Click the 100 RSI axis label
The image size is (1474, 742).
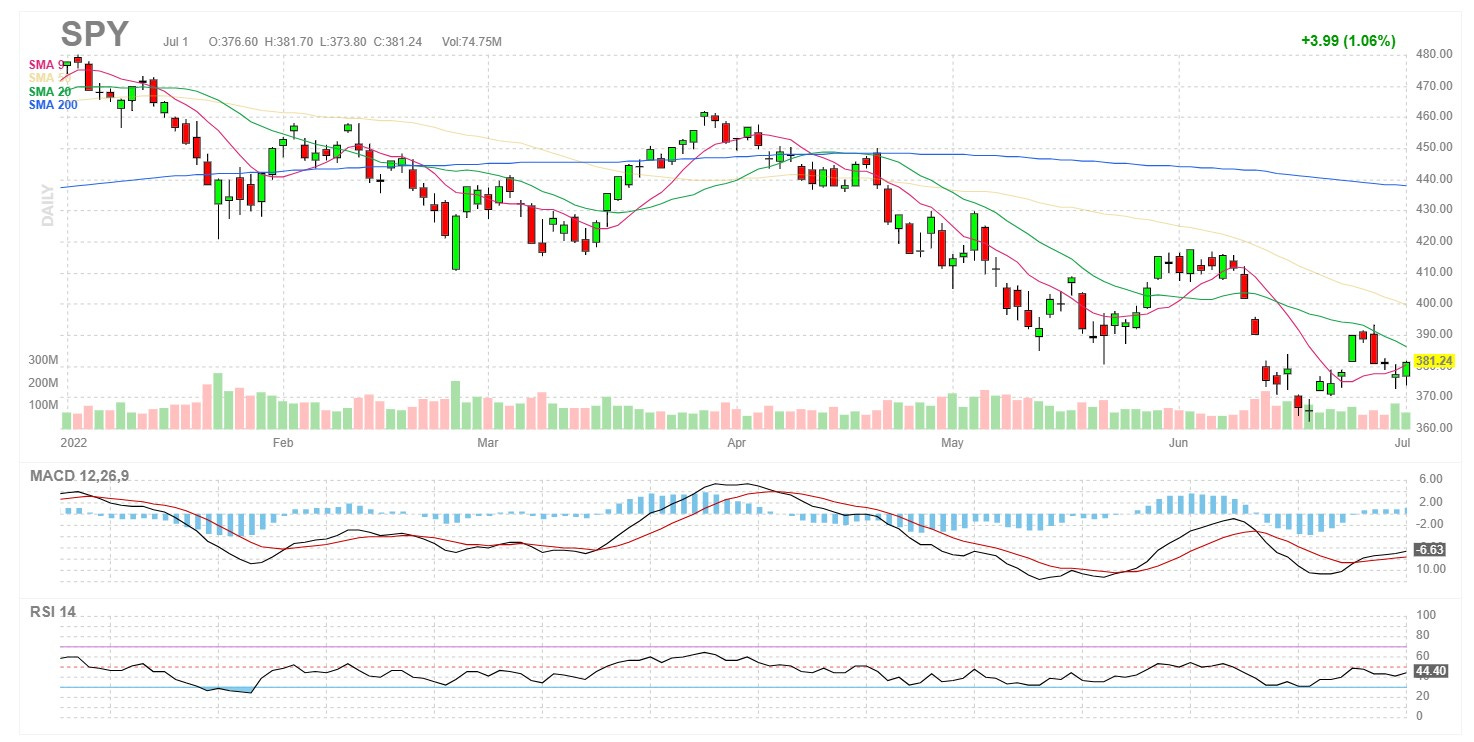click(x=1427, y=614)
